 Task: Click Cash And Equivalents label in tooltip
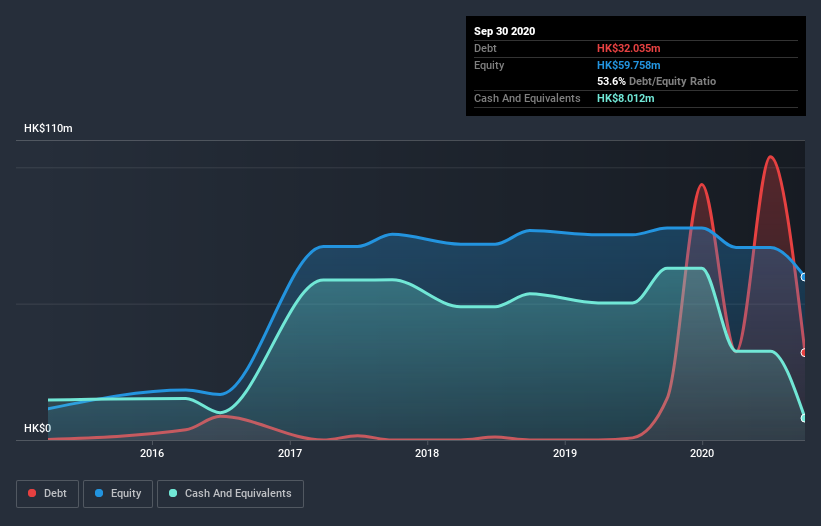527,98
